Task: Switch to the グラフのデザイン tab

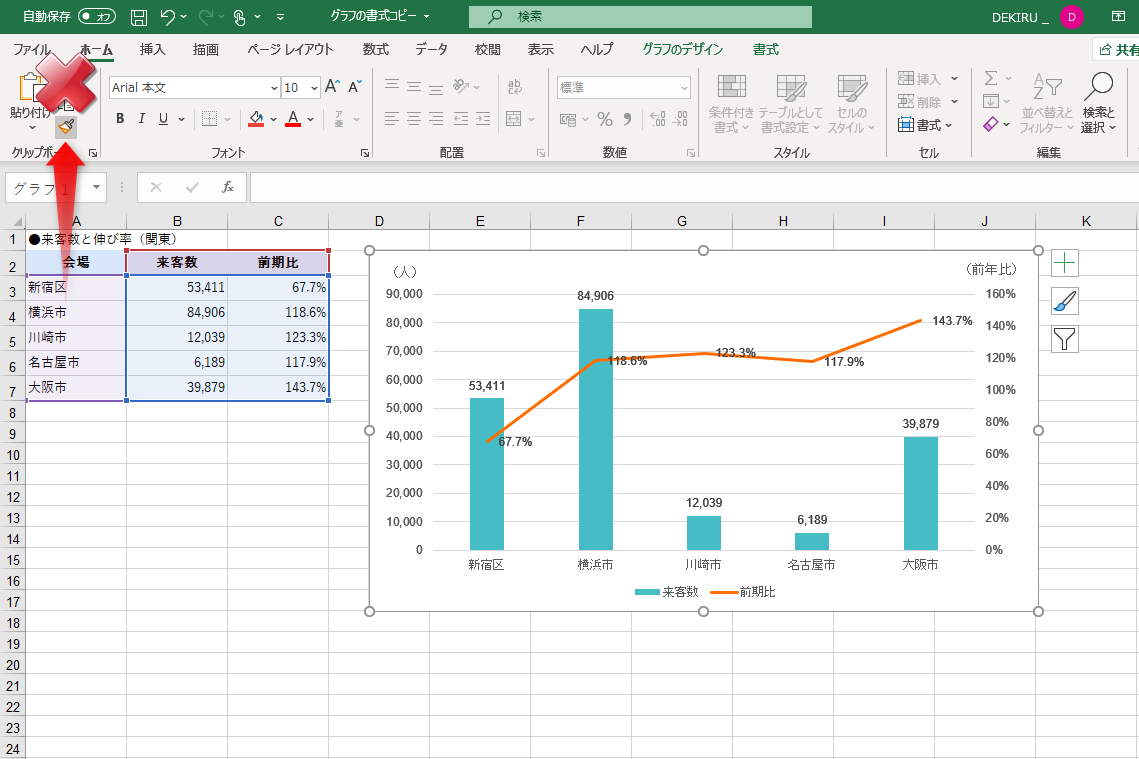Action: click(684, 49)
